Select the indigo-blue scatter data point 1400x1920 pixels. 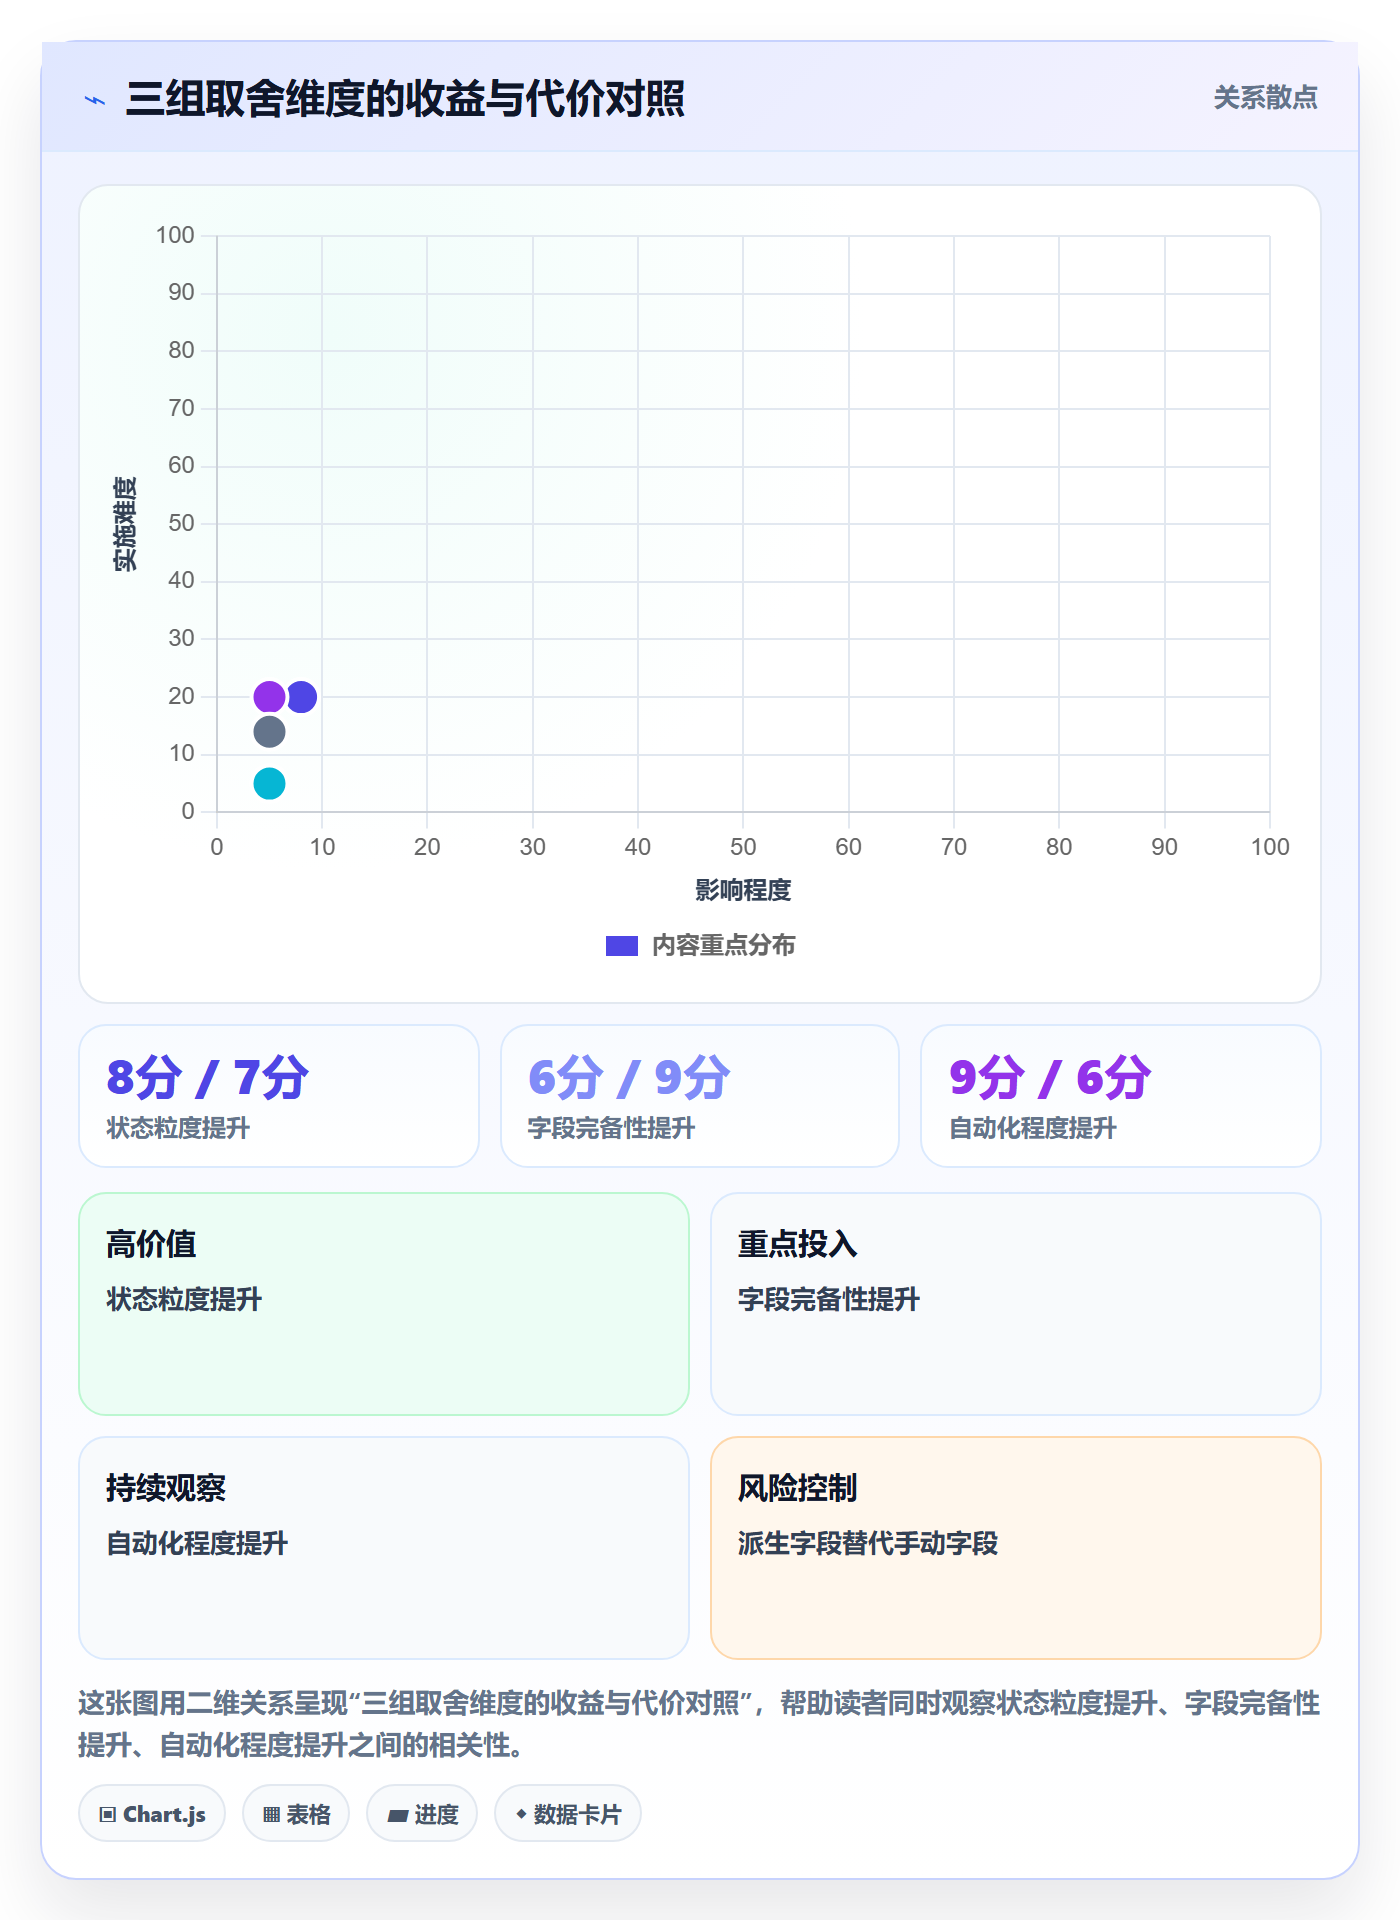tap(302, 696)
